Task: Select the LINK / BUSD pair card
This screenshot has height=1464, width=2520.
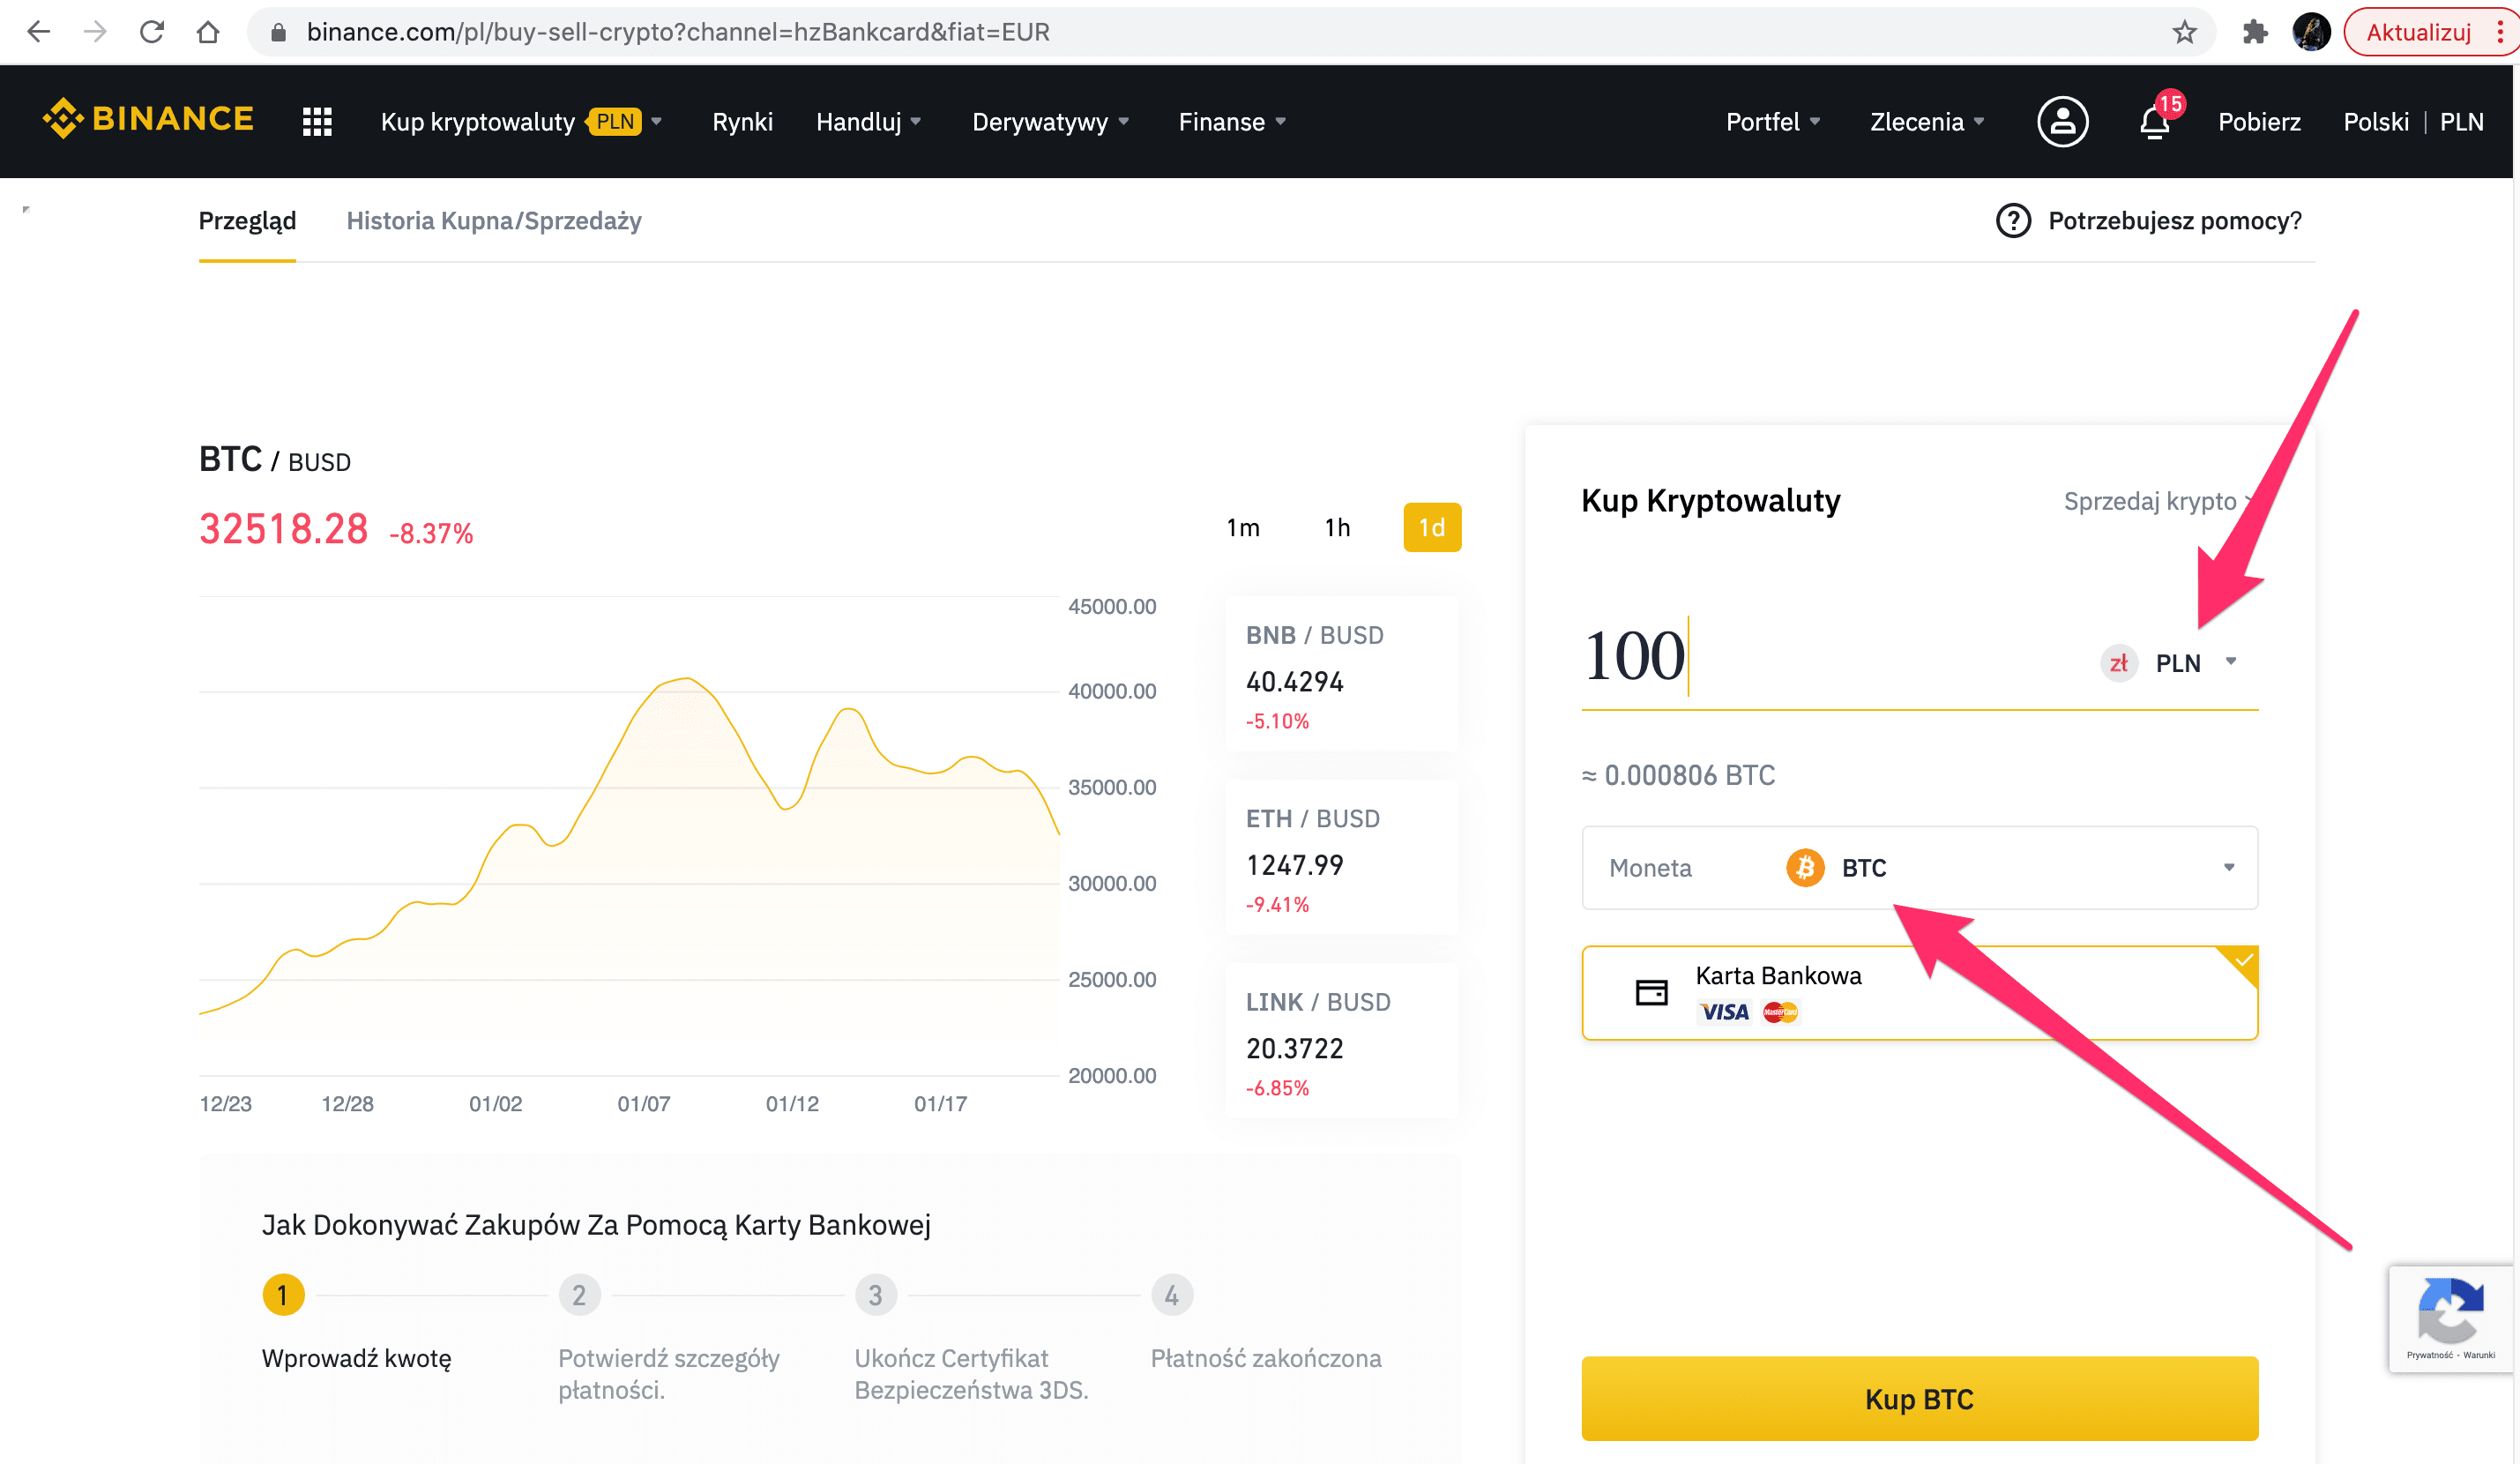Action: pyautogui.click(x=1341, y=1041)
